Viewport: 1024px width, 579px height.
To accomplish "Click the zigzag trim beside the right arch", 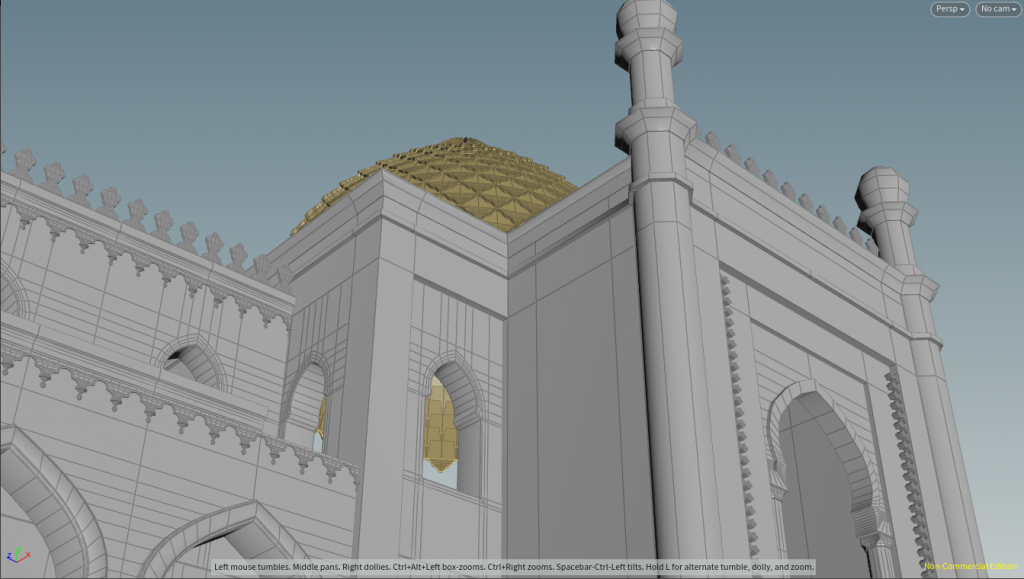I will click(x=908, y=457).
